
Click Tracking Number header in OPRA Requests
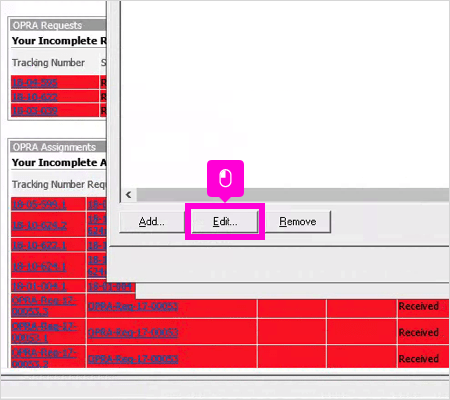tap(48, 63)
